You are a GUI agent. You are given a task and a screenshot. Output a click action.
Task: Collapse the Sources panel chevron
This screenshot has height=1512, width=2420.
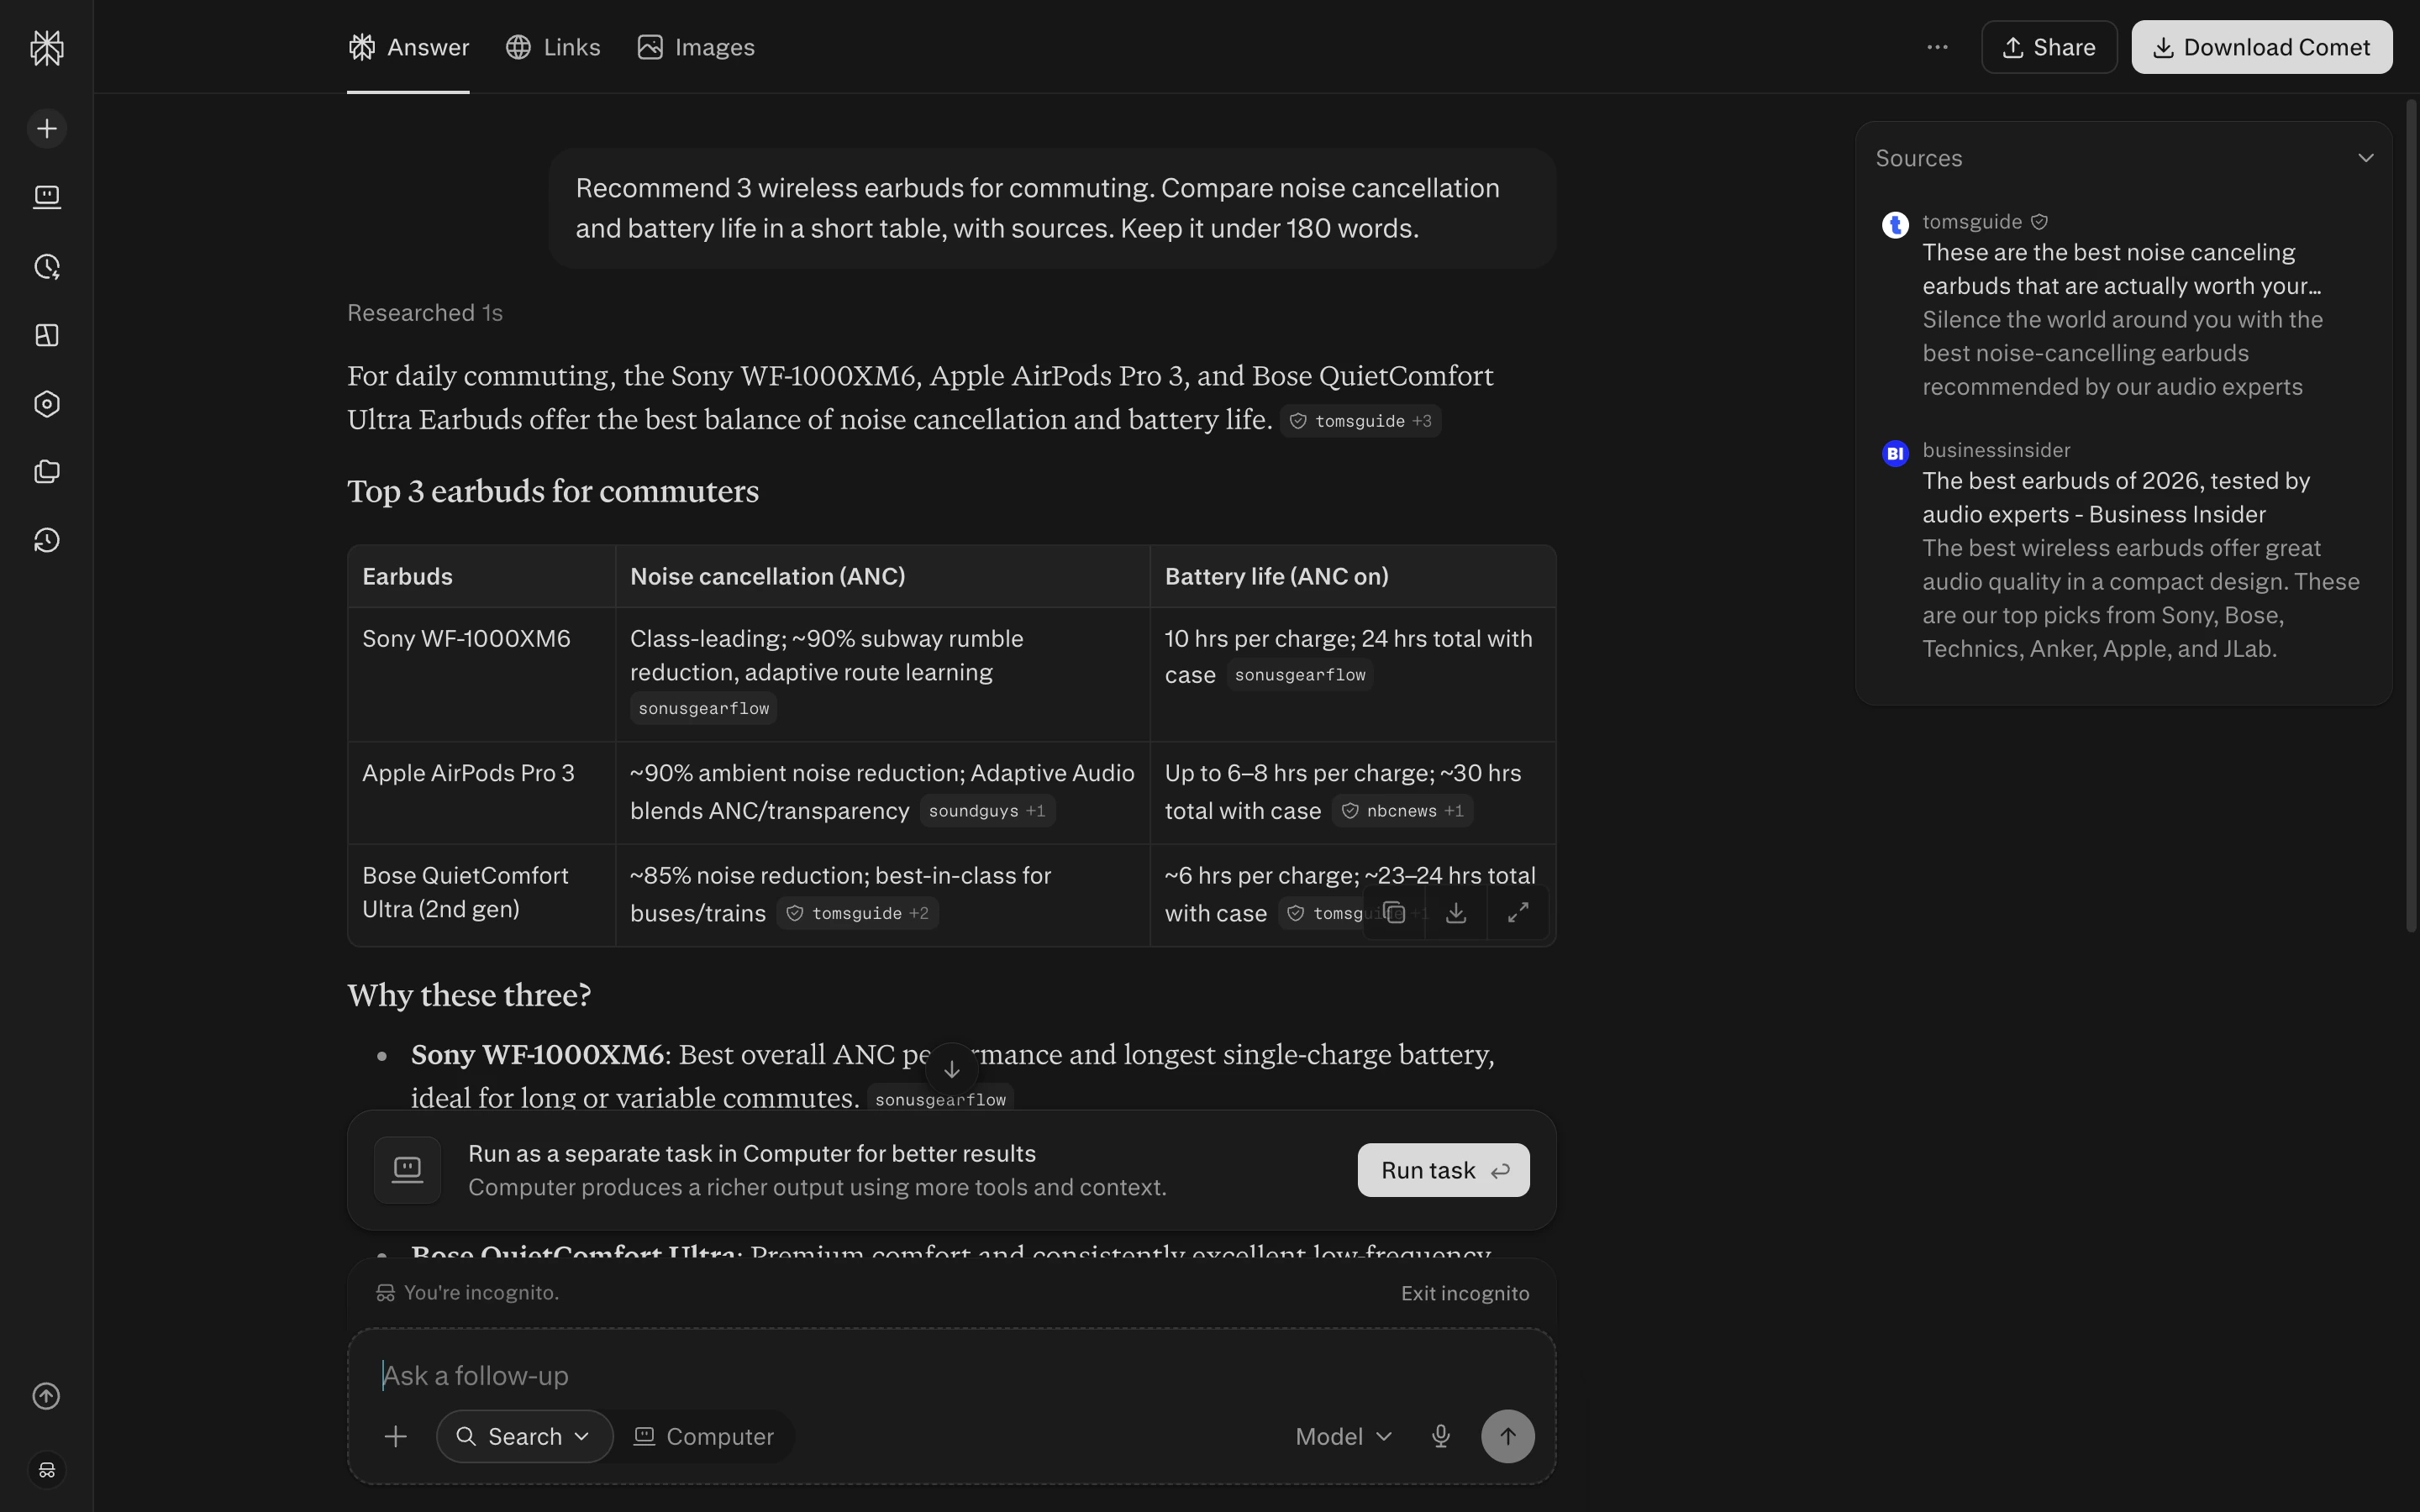[2365, 158]
